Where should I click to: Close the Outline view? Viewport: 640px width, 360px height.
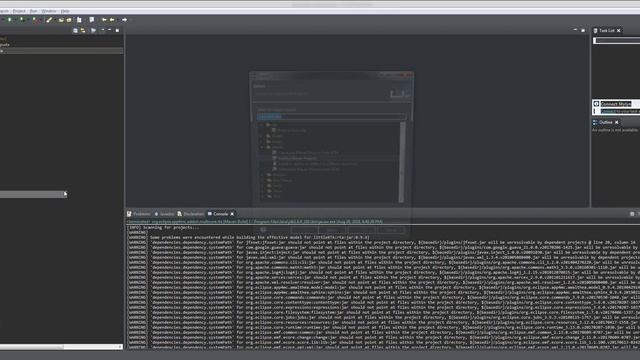pyautogui.click(x=617, y=122)
